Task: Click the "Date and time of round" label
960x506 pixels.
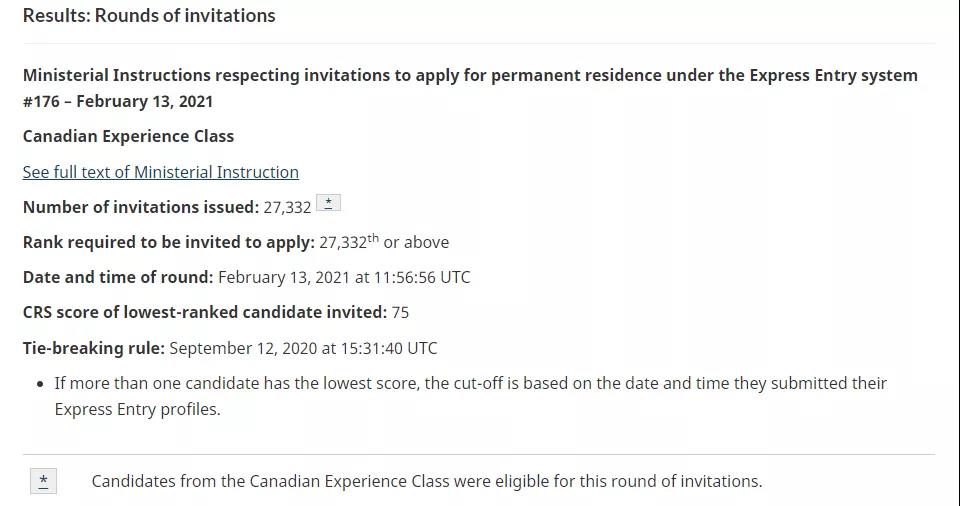Action: coord(117,277)
